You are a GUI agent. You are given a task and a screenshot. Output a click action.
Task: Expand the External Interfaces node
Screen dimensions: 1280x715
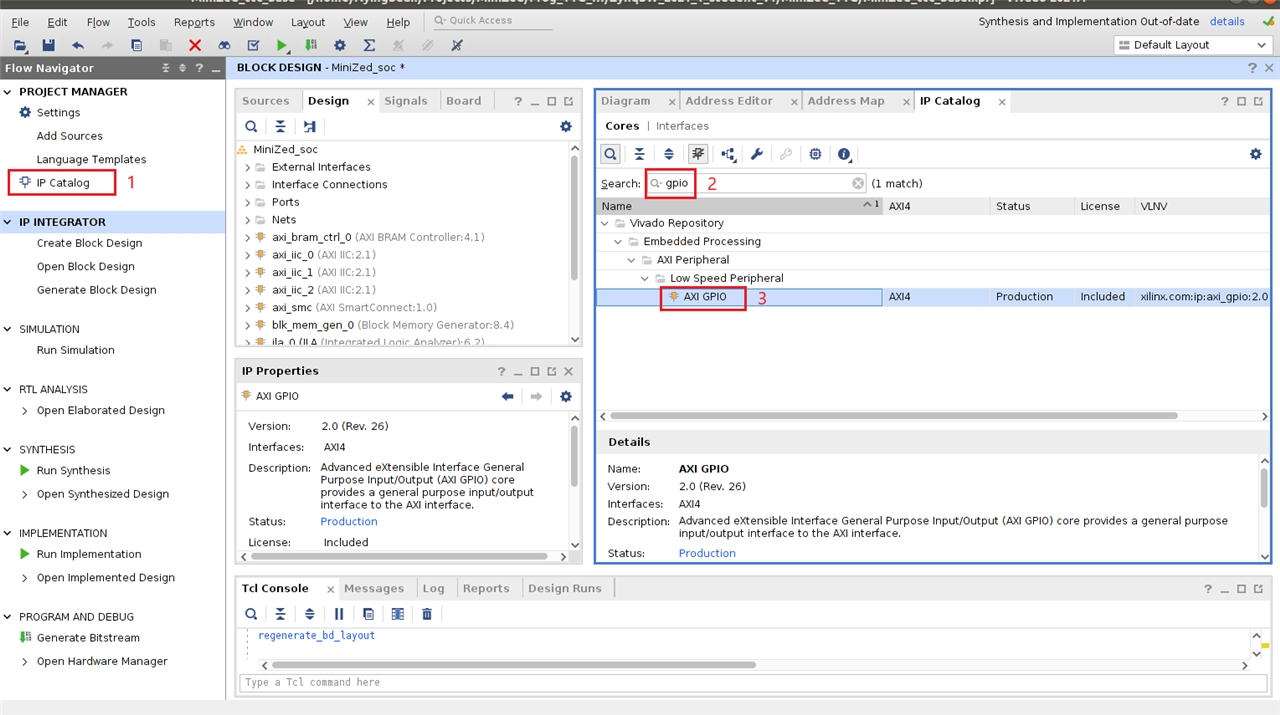point(248,167)
